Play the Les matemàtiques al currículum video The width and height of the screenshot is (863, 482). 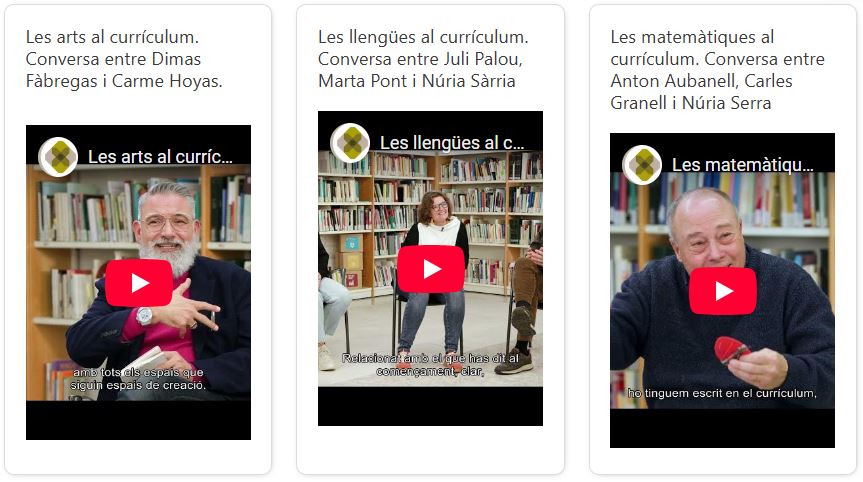(x=723, y=291)
